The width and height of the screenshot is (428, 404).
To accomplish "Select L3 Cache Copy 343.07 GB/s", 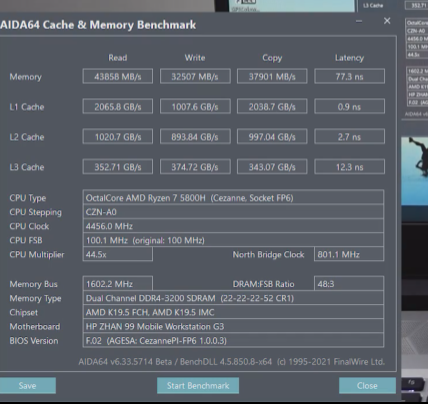I will 272,167.
